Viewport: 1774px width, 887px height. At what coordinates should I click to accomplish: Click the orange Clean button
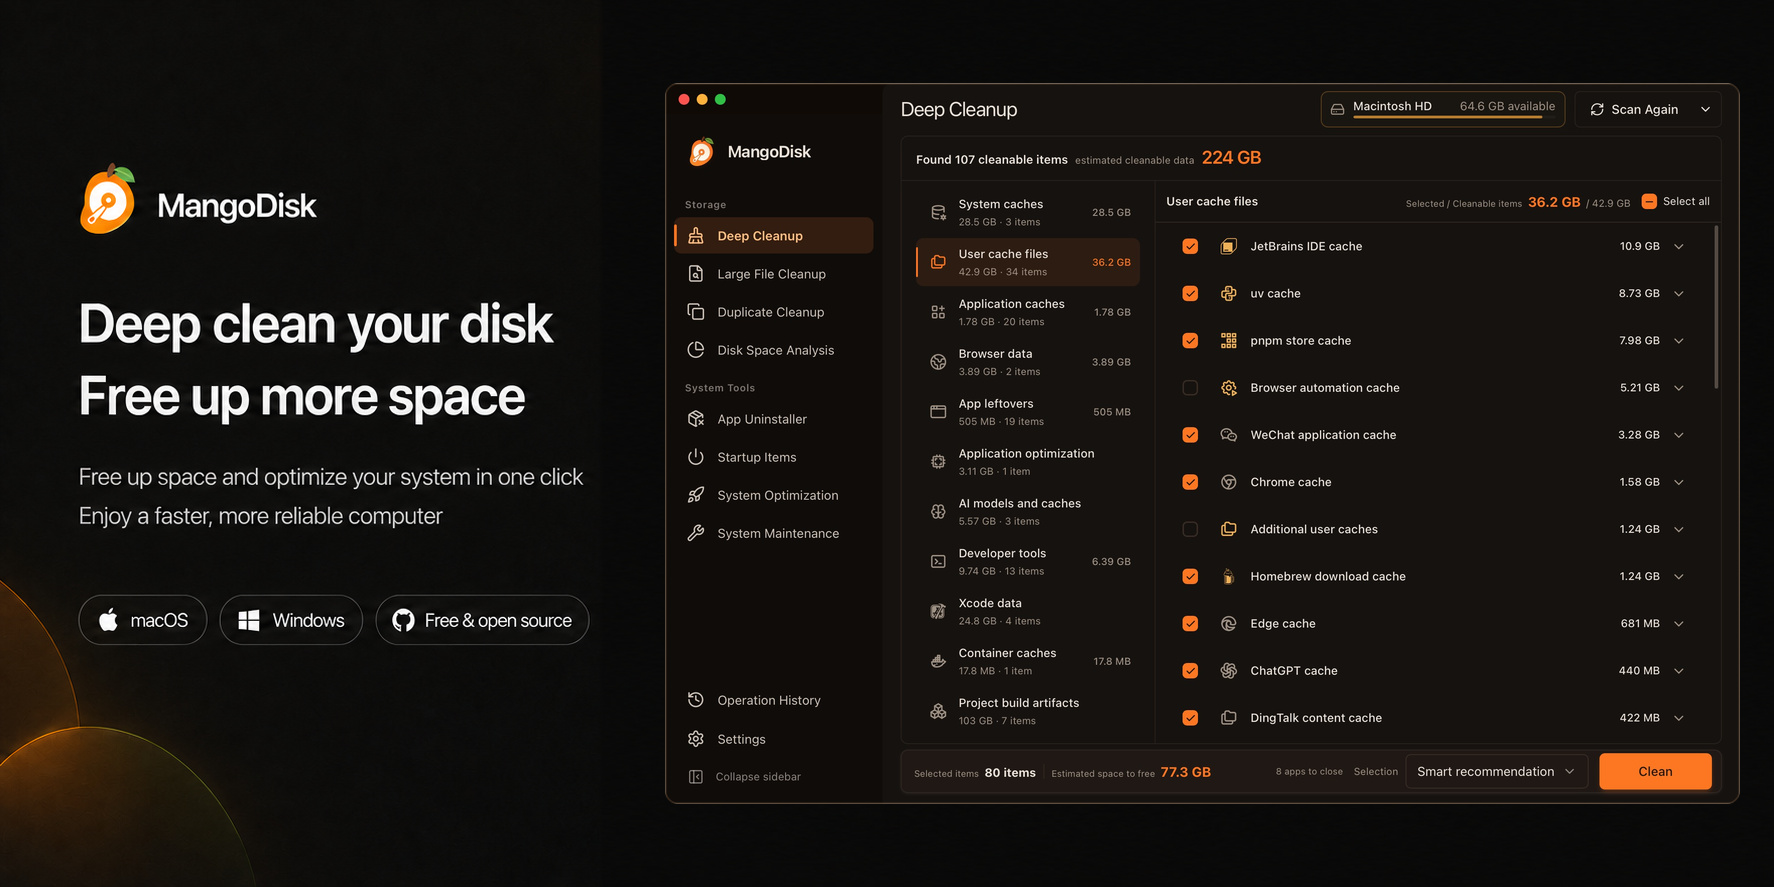[1655, 771]
